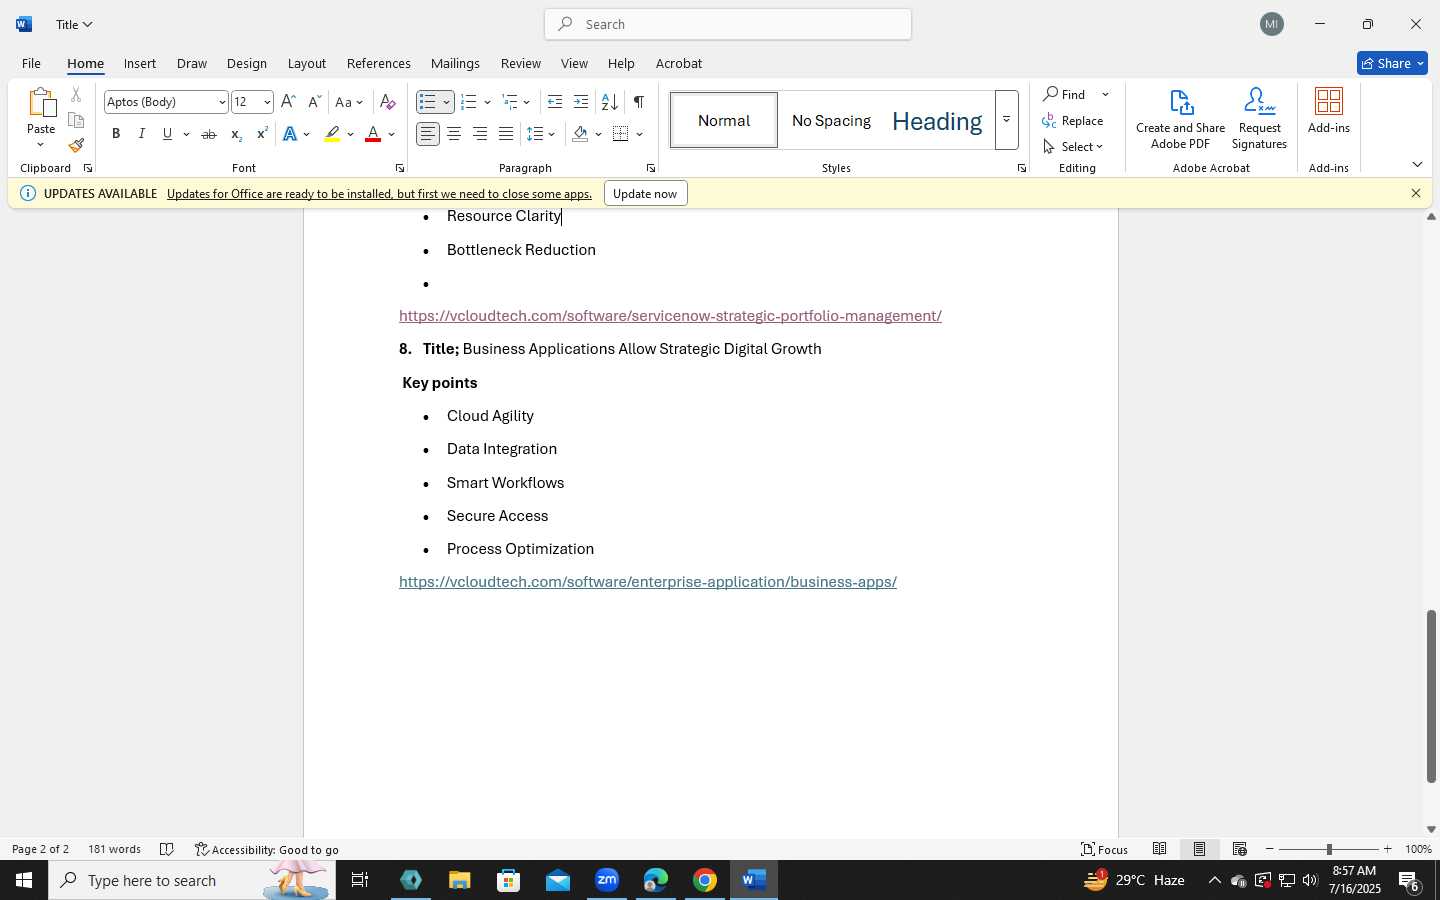Open File Explorer from the taskbar
This screenshot has height=900, width=1440.
(x=459, y=880)
